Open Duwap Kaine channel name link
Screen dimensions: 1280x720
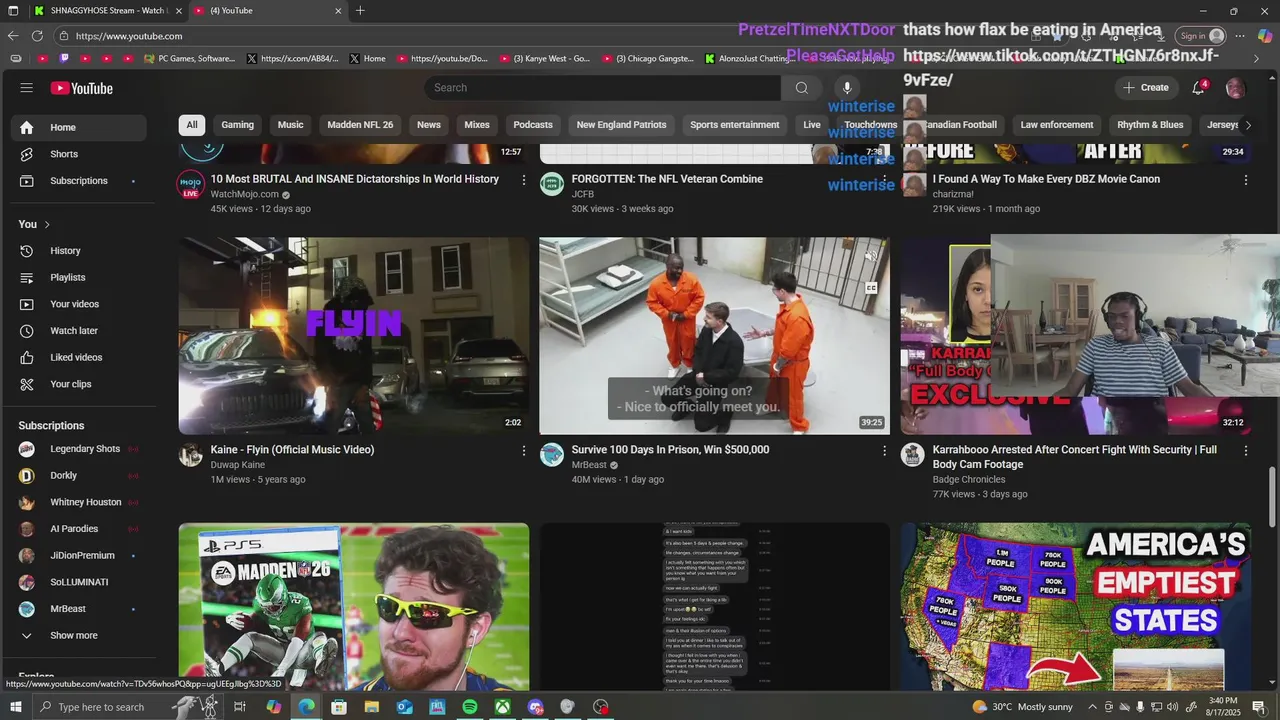pos(238,465)
